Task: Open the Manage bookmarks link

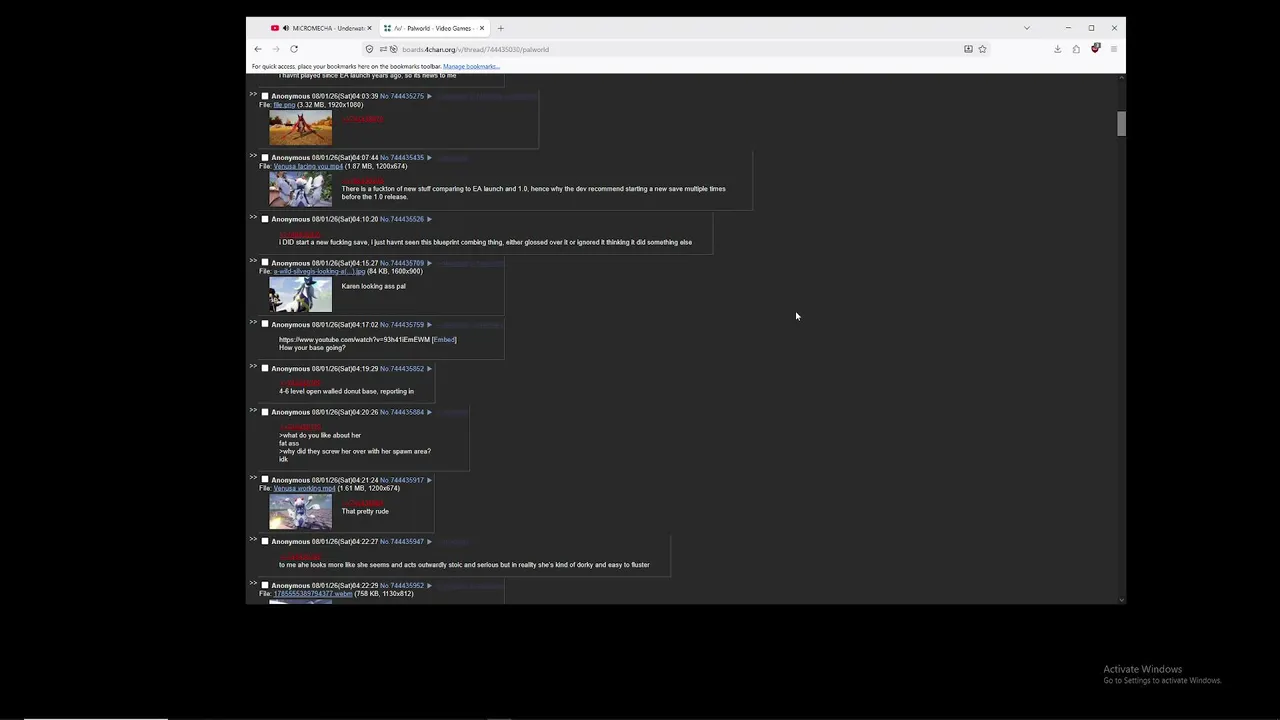Action: (x=471, y=67)
